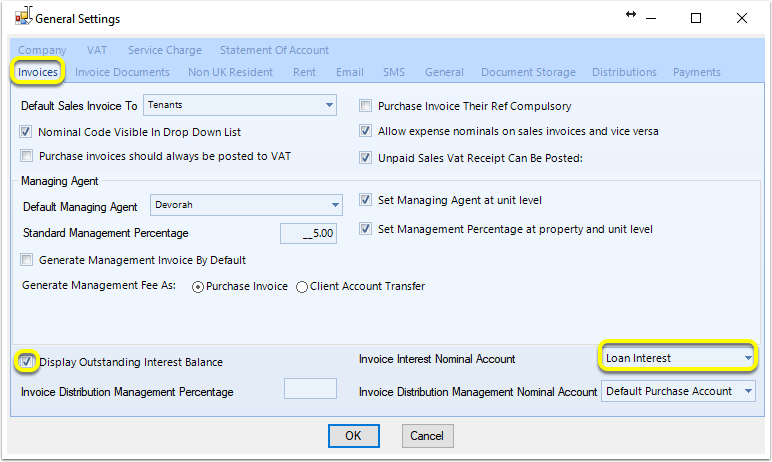Confirm settings with the OK button
This screenshot has width=772, height=462.
tap(354, 436)
